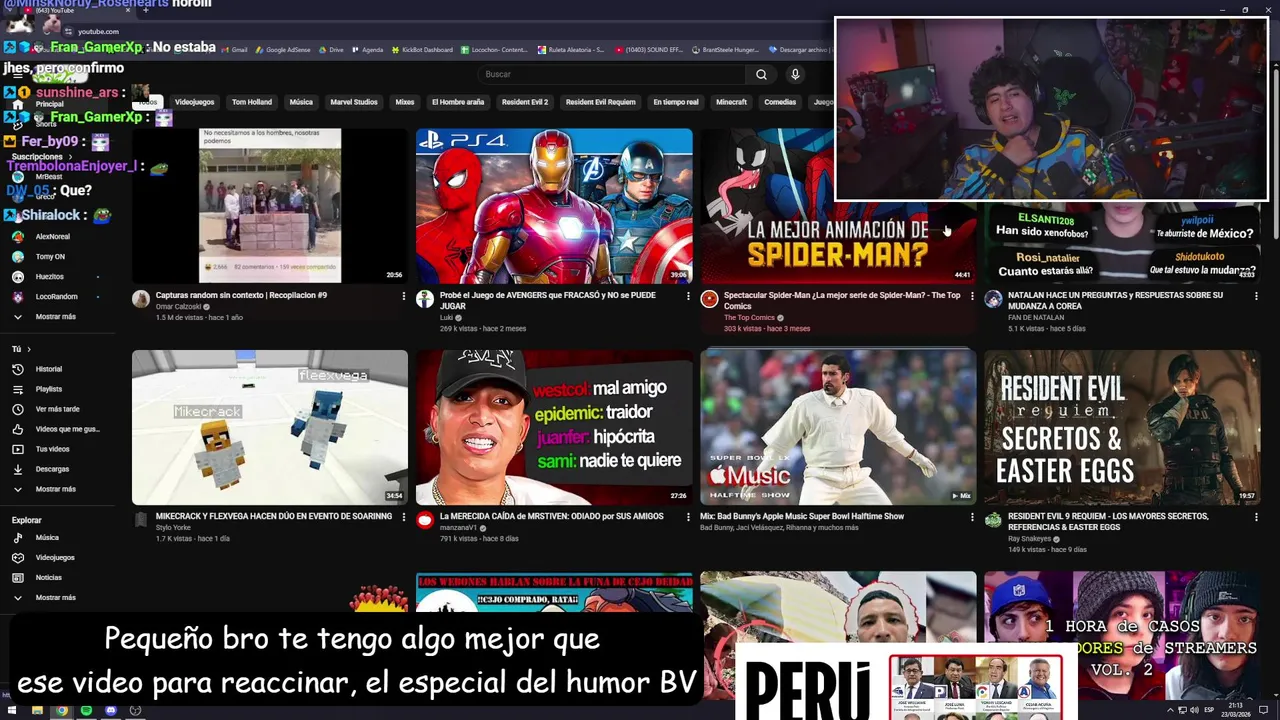Open a new browser tab
Screen dimensions: 1280x720
pyautogui.click(x=146, y=10)
